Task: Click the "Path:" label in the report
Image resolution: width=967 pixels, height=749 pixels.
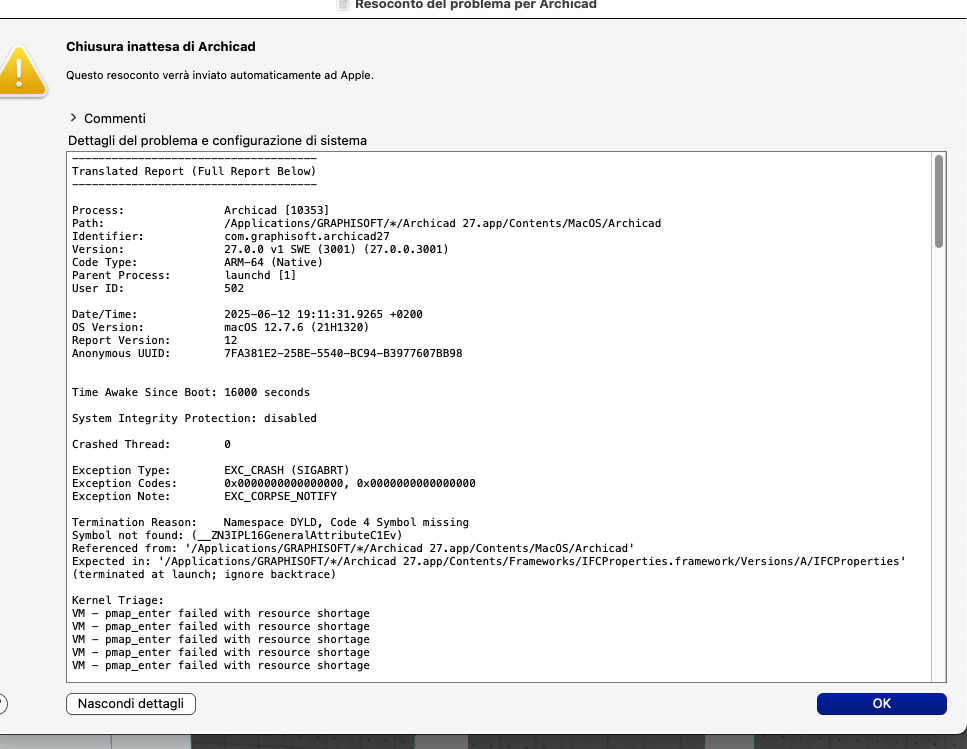Action: point(88,223)
